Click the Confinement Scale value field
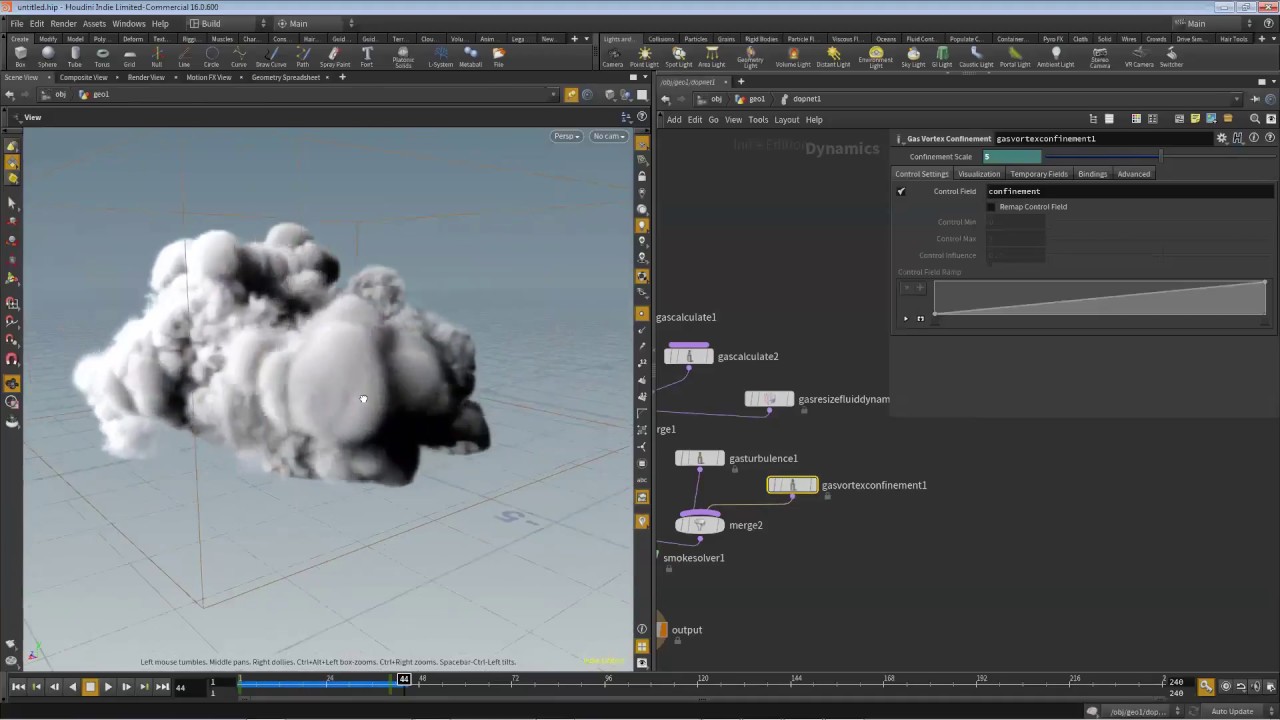Image resolution: width=1280 pixels, height=720 pixels. [x=1012, y=157]
